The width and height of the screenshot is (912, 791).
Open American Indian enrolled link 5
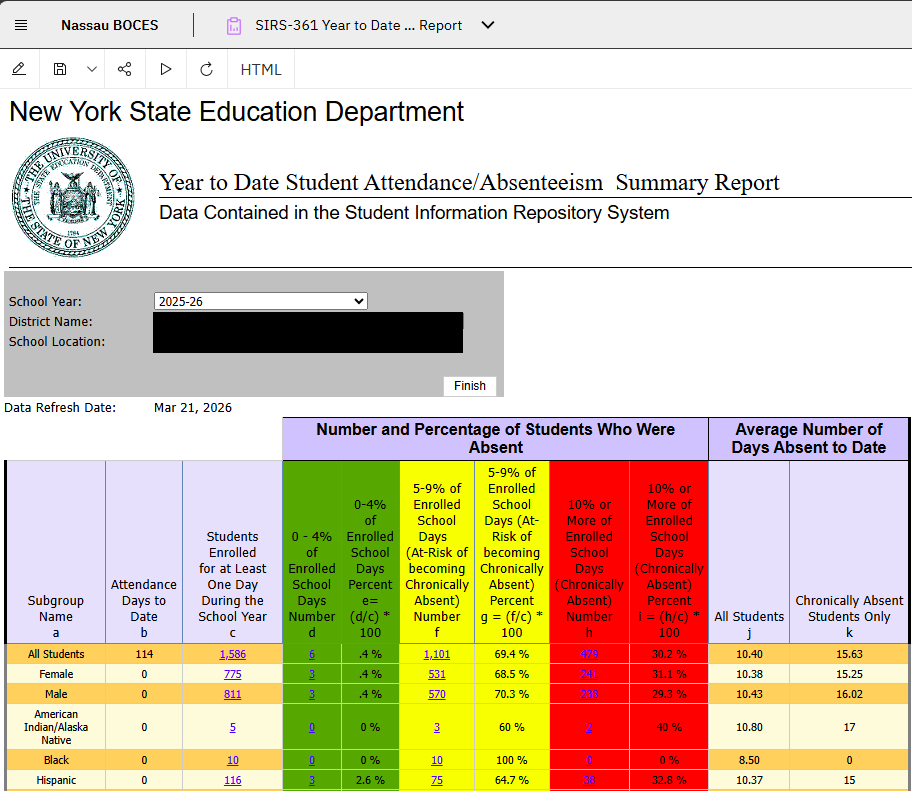233,727
